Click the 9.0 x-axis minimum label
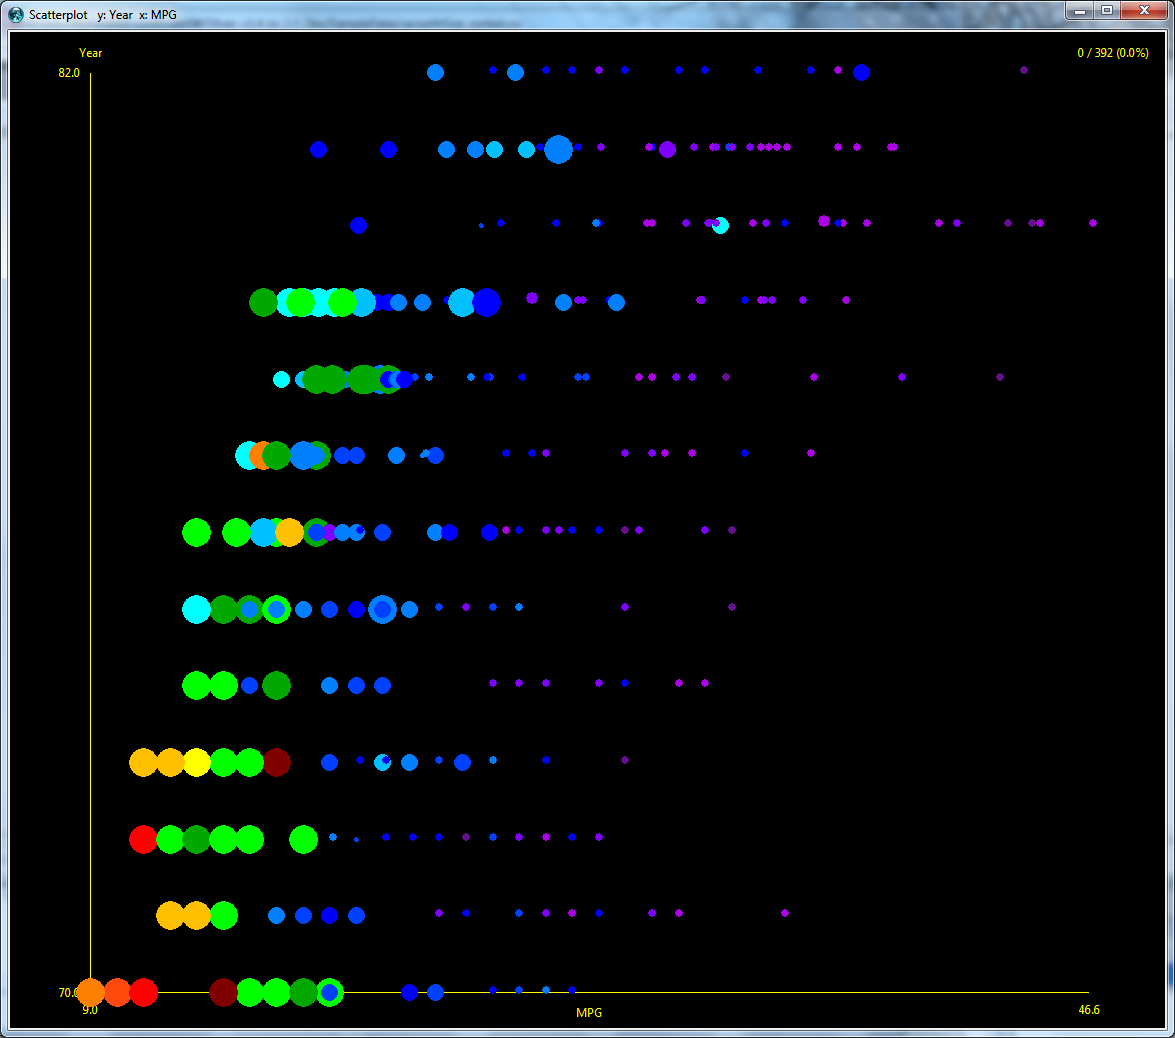 (90, 1010)
